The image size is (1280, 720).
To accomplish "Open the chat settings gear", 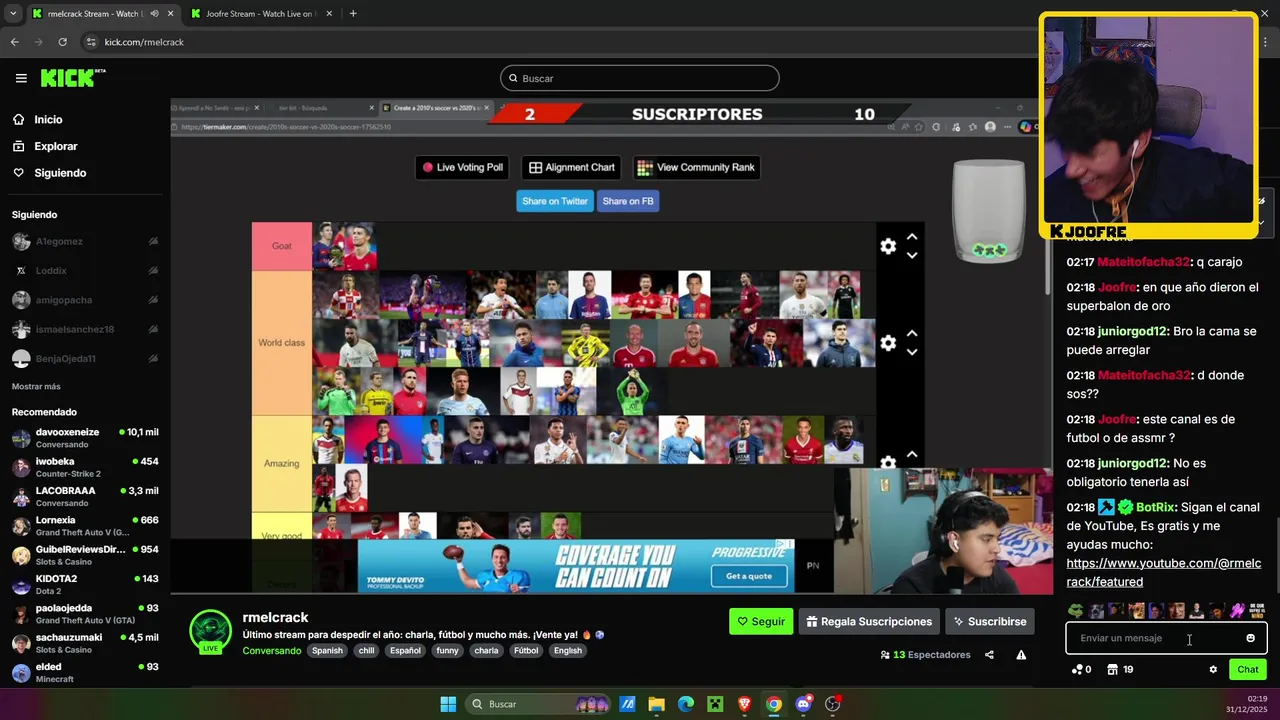I will coord(1213,669).
